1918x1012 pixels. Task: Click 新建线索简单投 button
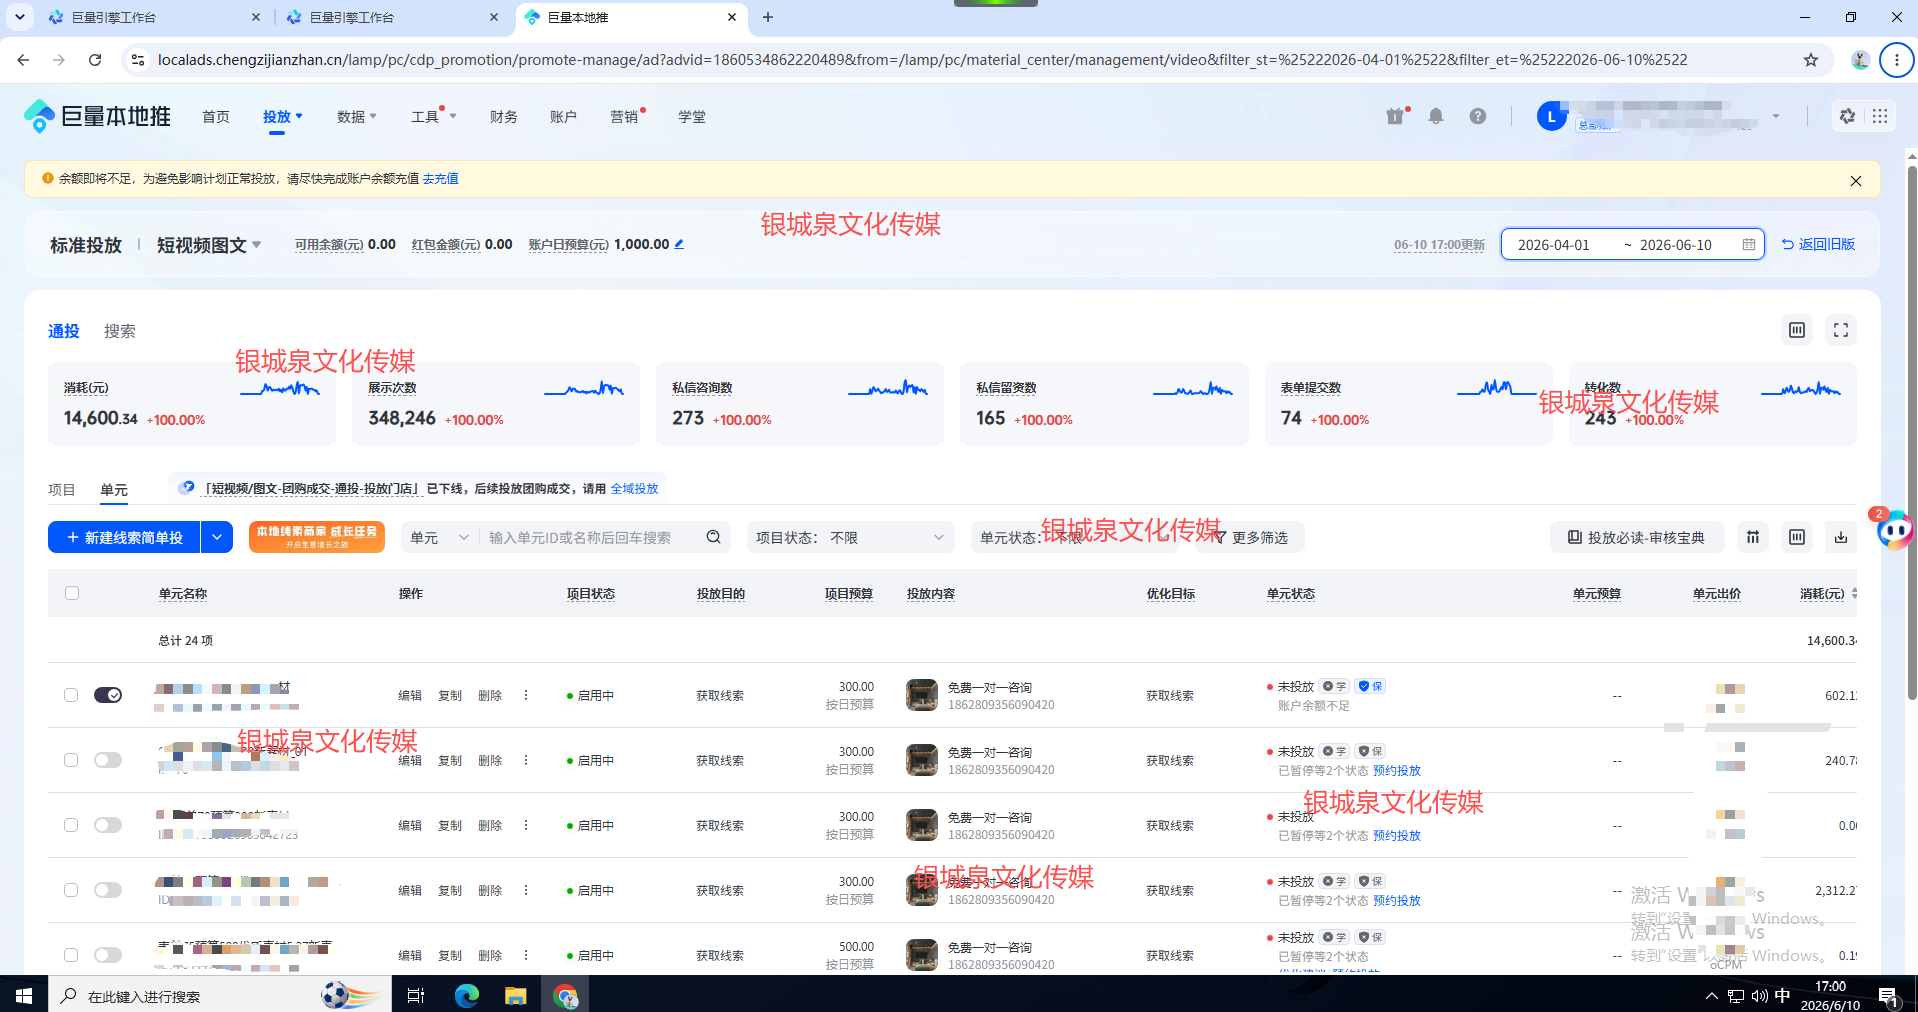(x=124, y=537)
